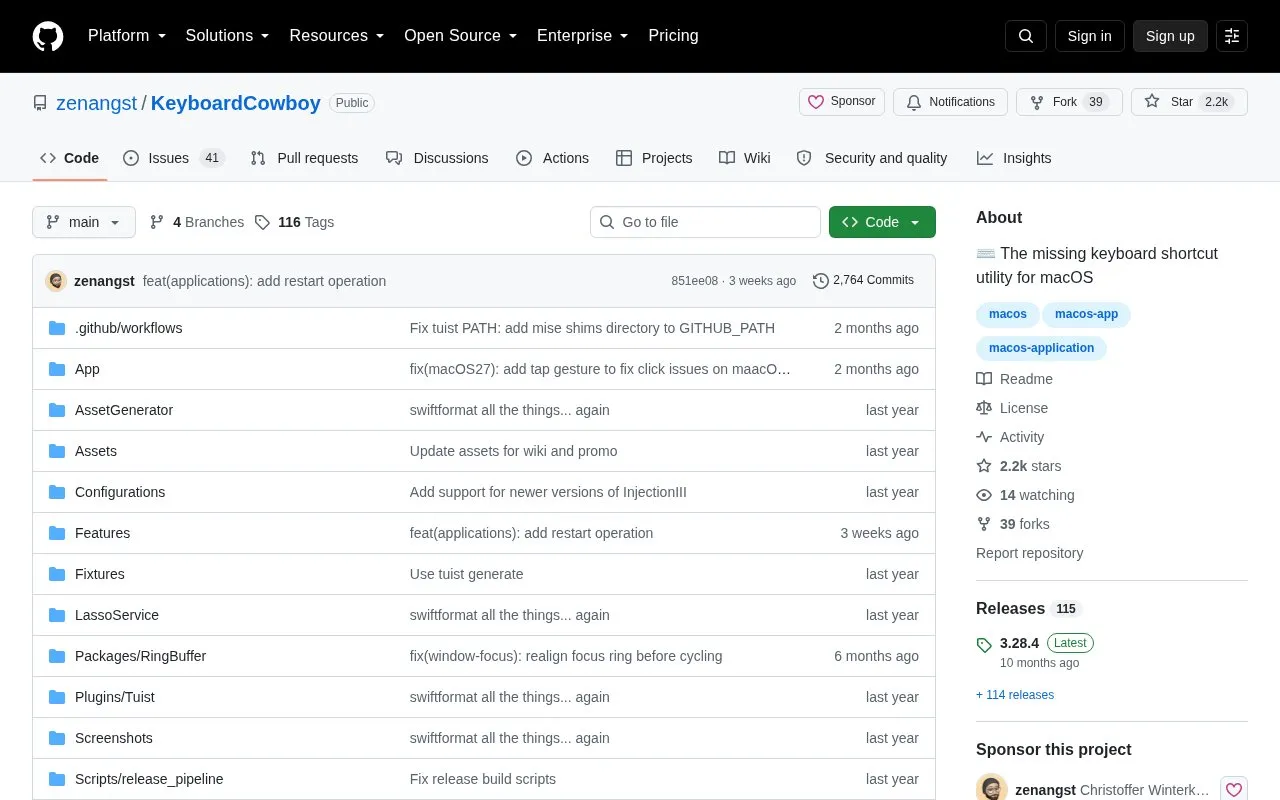Go to the GitHub home logo
This screenshot has width=1280, height=800.
click(48, 36)
